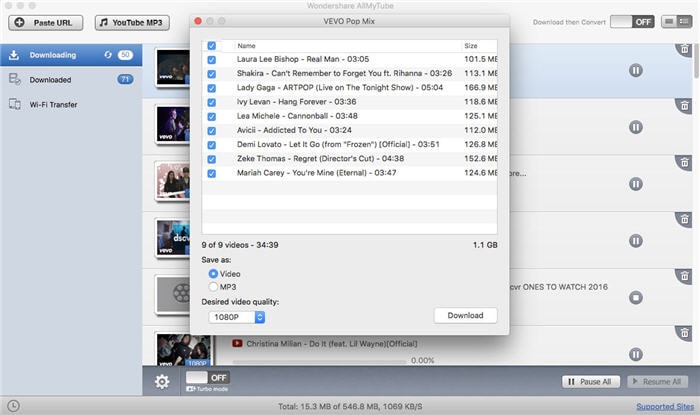Click the Pause All button
The width and height of the screenshot is (700, 415).
[x=591, y=382]
